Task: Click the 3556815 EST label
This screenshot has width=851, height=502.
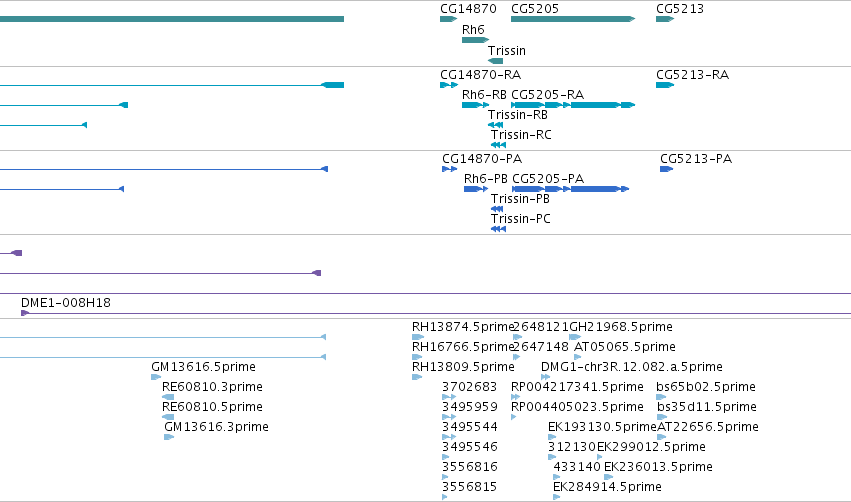Action: [x=469, y=487]
